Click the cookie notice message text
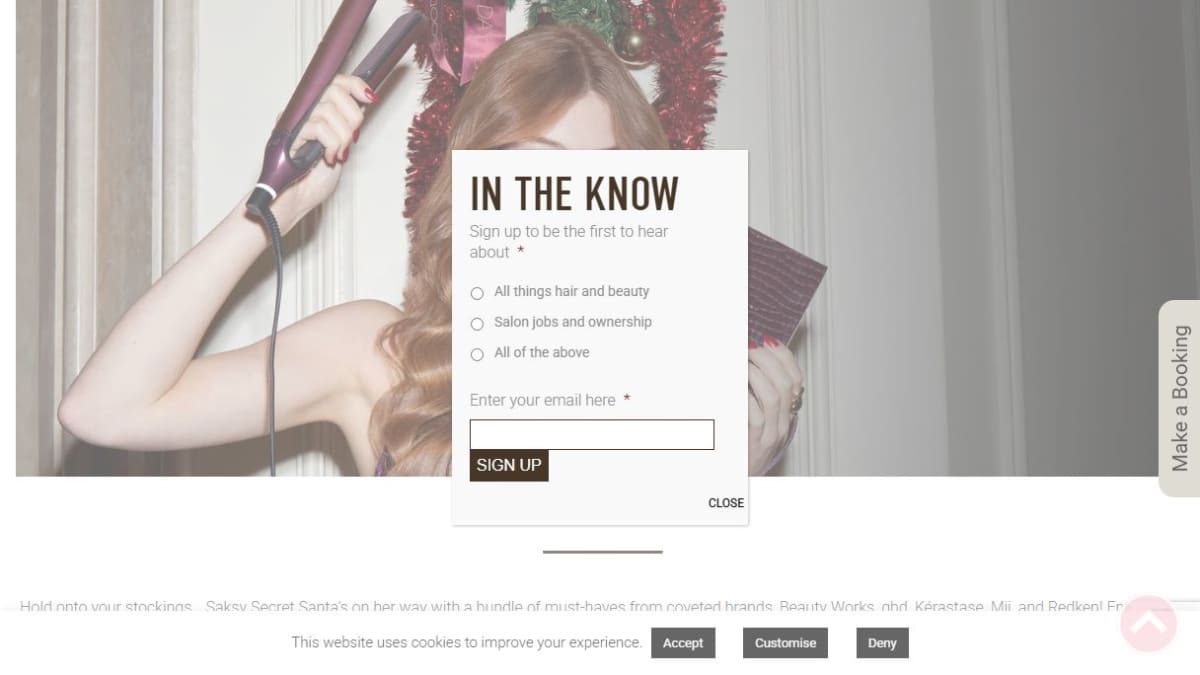Viewport: 1200px width, 675px height. (x=466, y=642)
